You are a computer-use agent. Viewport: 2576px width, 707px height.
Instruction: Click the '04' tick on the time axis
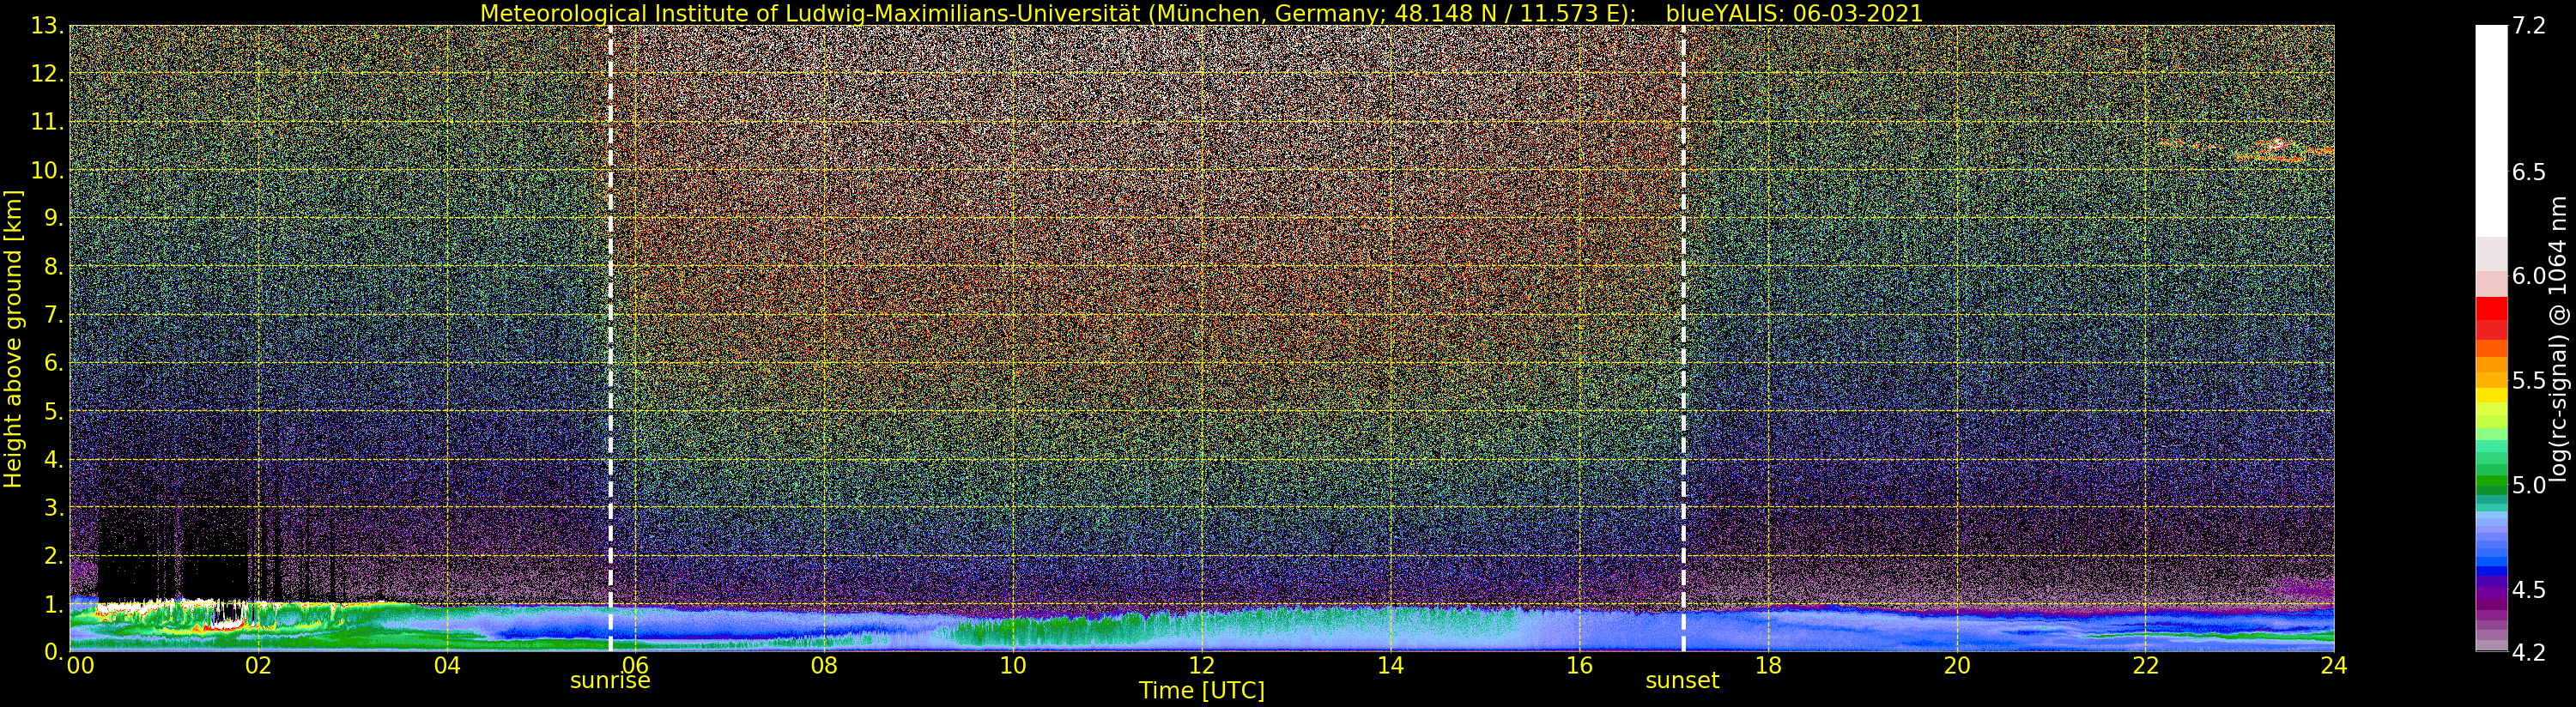[447, 665]
